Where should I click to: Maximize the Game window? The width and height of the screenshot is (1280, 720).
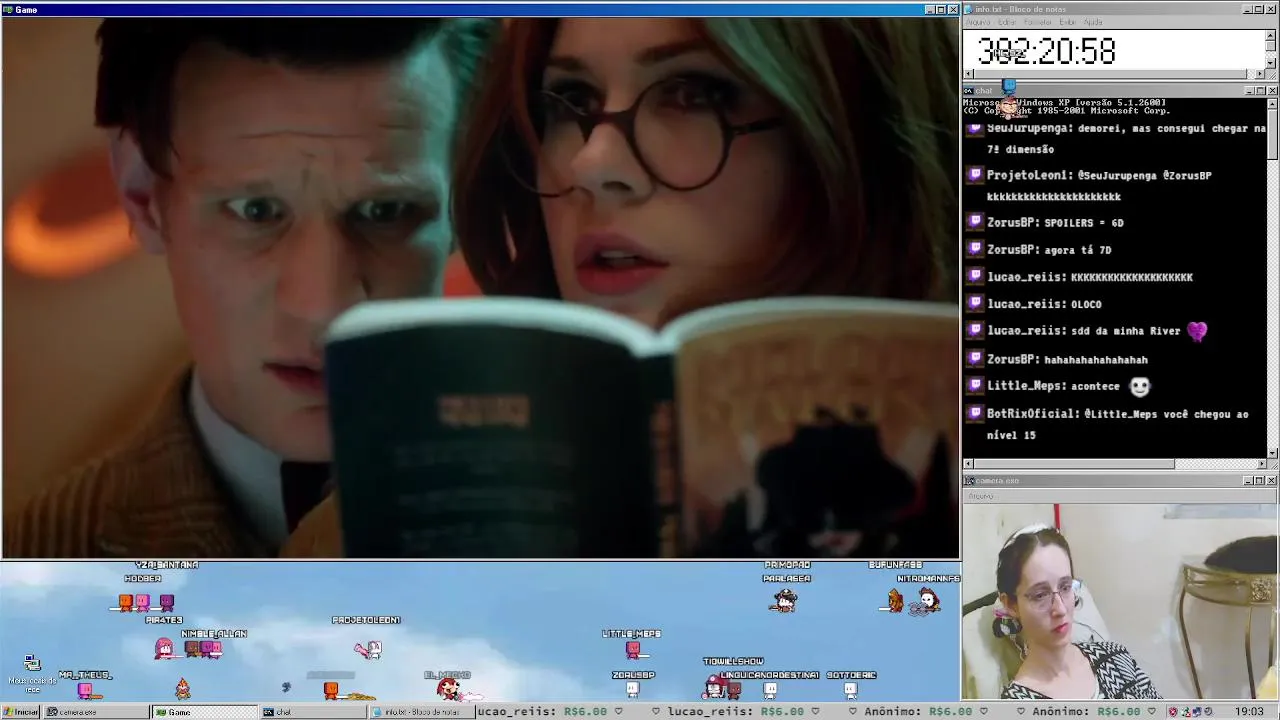coord(941,9)
